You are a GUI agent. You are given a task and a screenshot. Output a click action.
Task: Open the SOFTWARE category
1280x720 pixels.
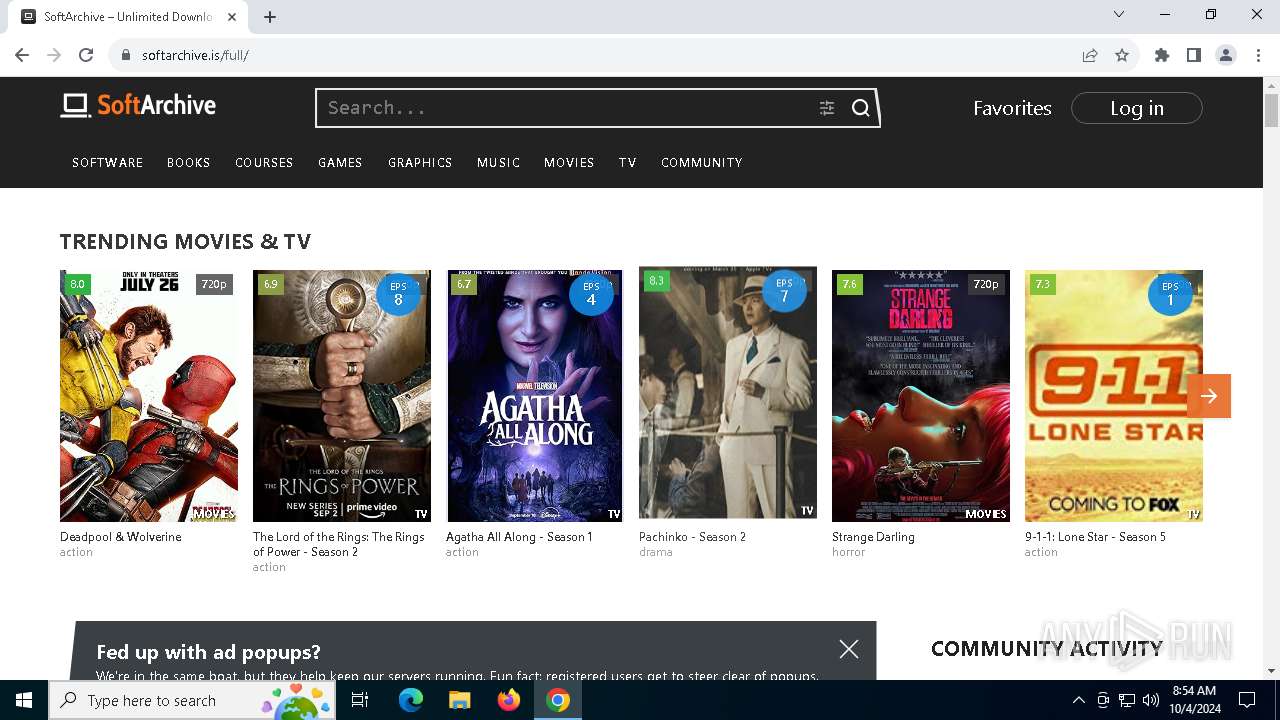tap(108, 162)
